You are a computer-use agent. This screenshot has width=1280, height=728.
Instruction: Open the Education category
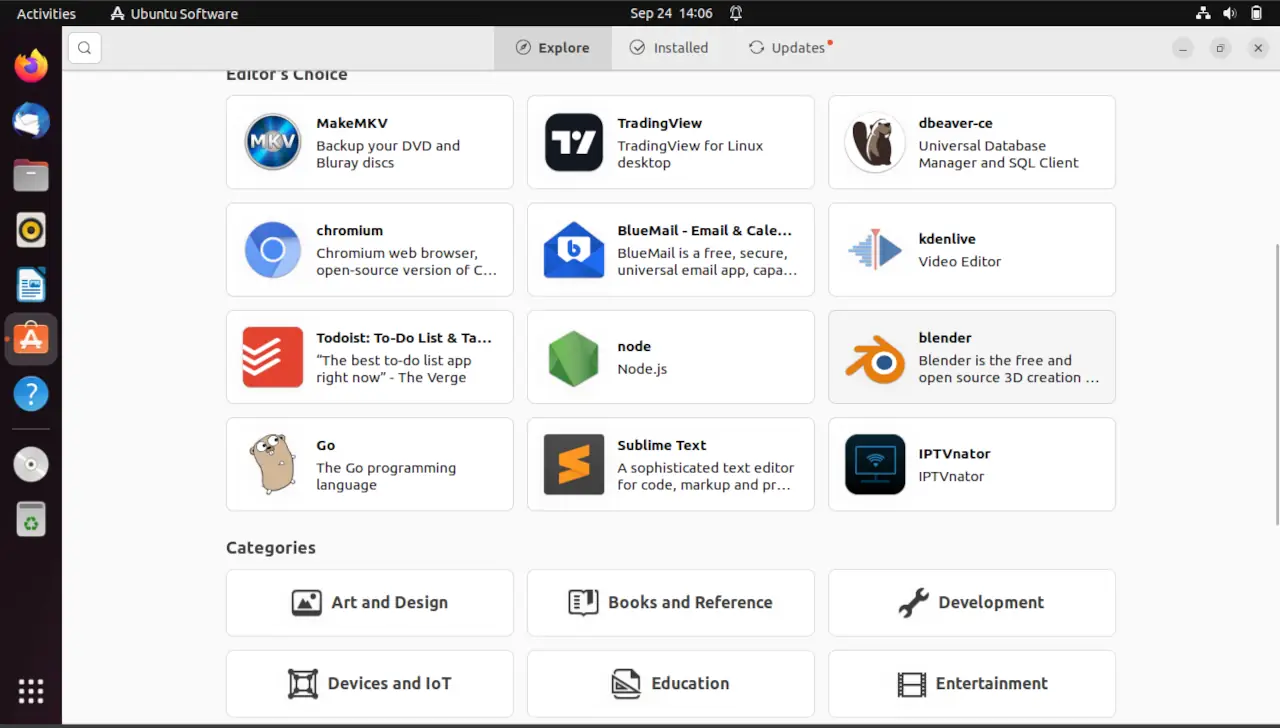(671, 684)
